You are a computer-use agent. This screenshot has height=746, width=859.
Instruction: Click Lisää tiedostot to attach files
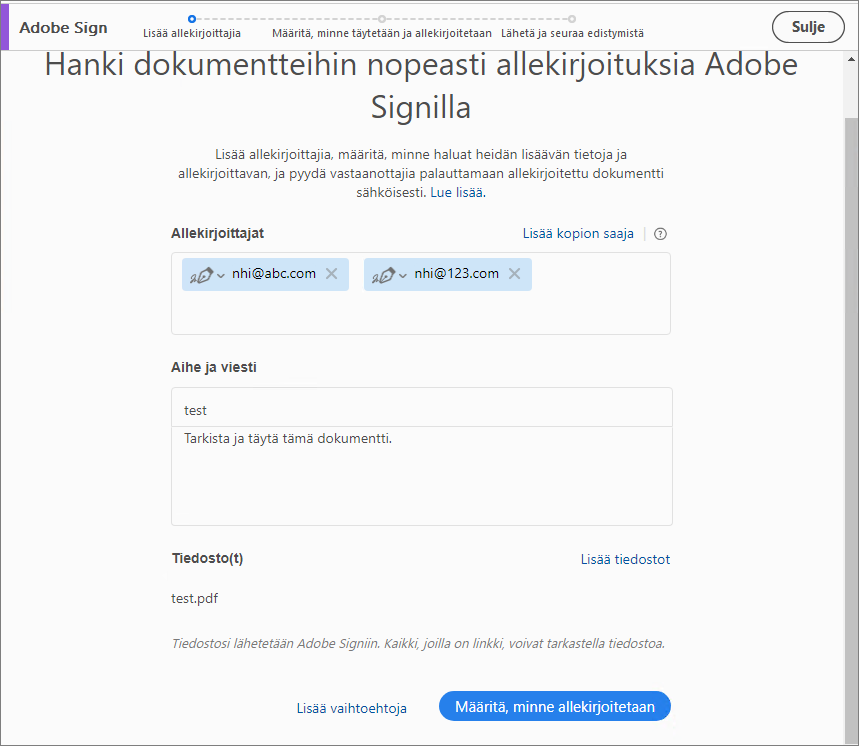pyautogui.click(x=624, y=559)
